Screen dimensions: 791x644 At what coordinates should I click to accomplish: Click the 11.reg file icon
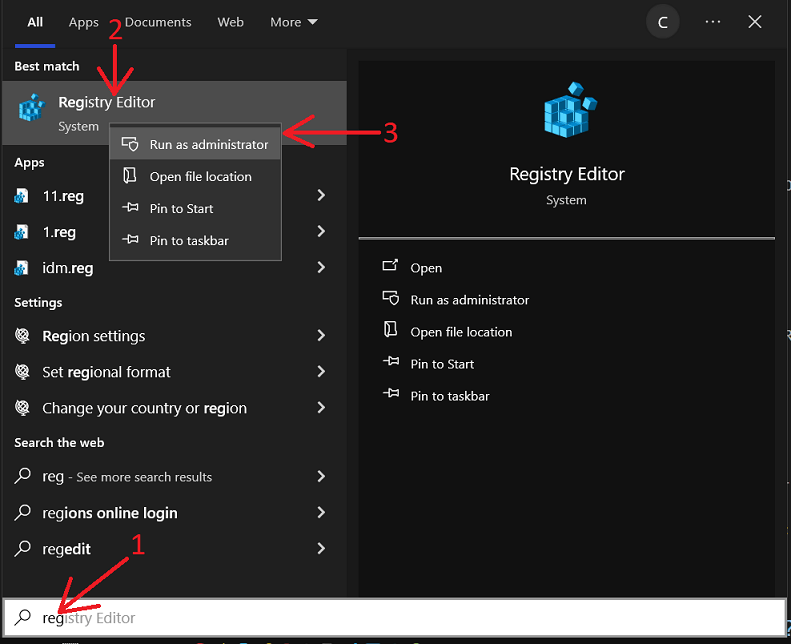pos(21,196)
